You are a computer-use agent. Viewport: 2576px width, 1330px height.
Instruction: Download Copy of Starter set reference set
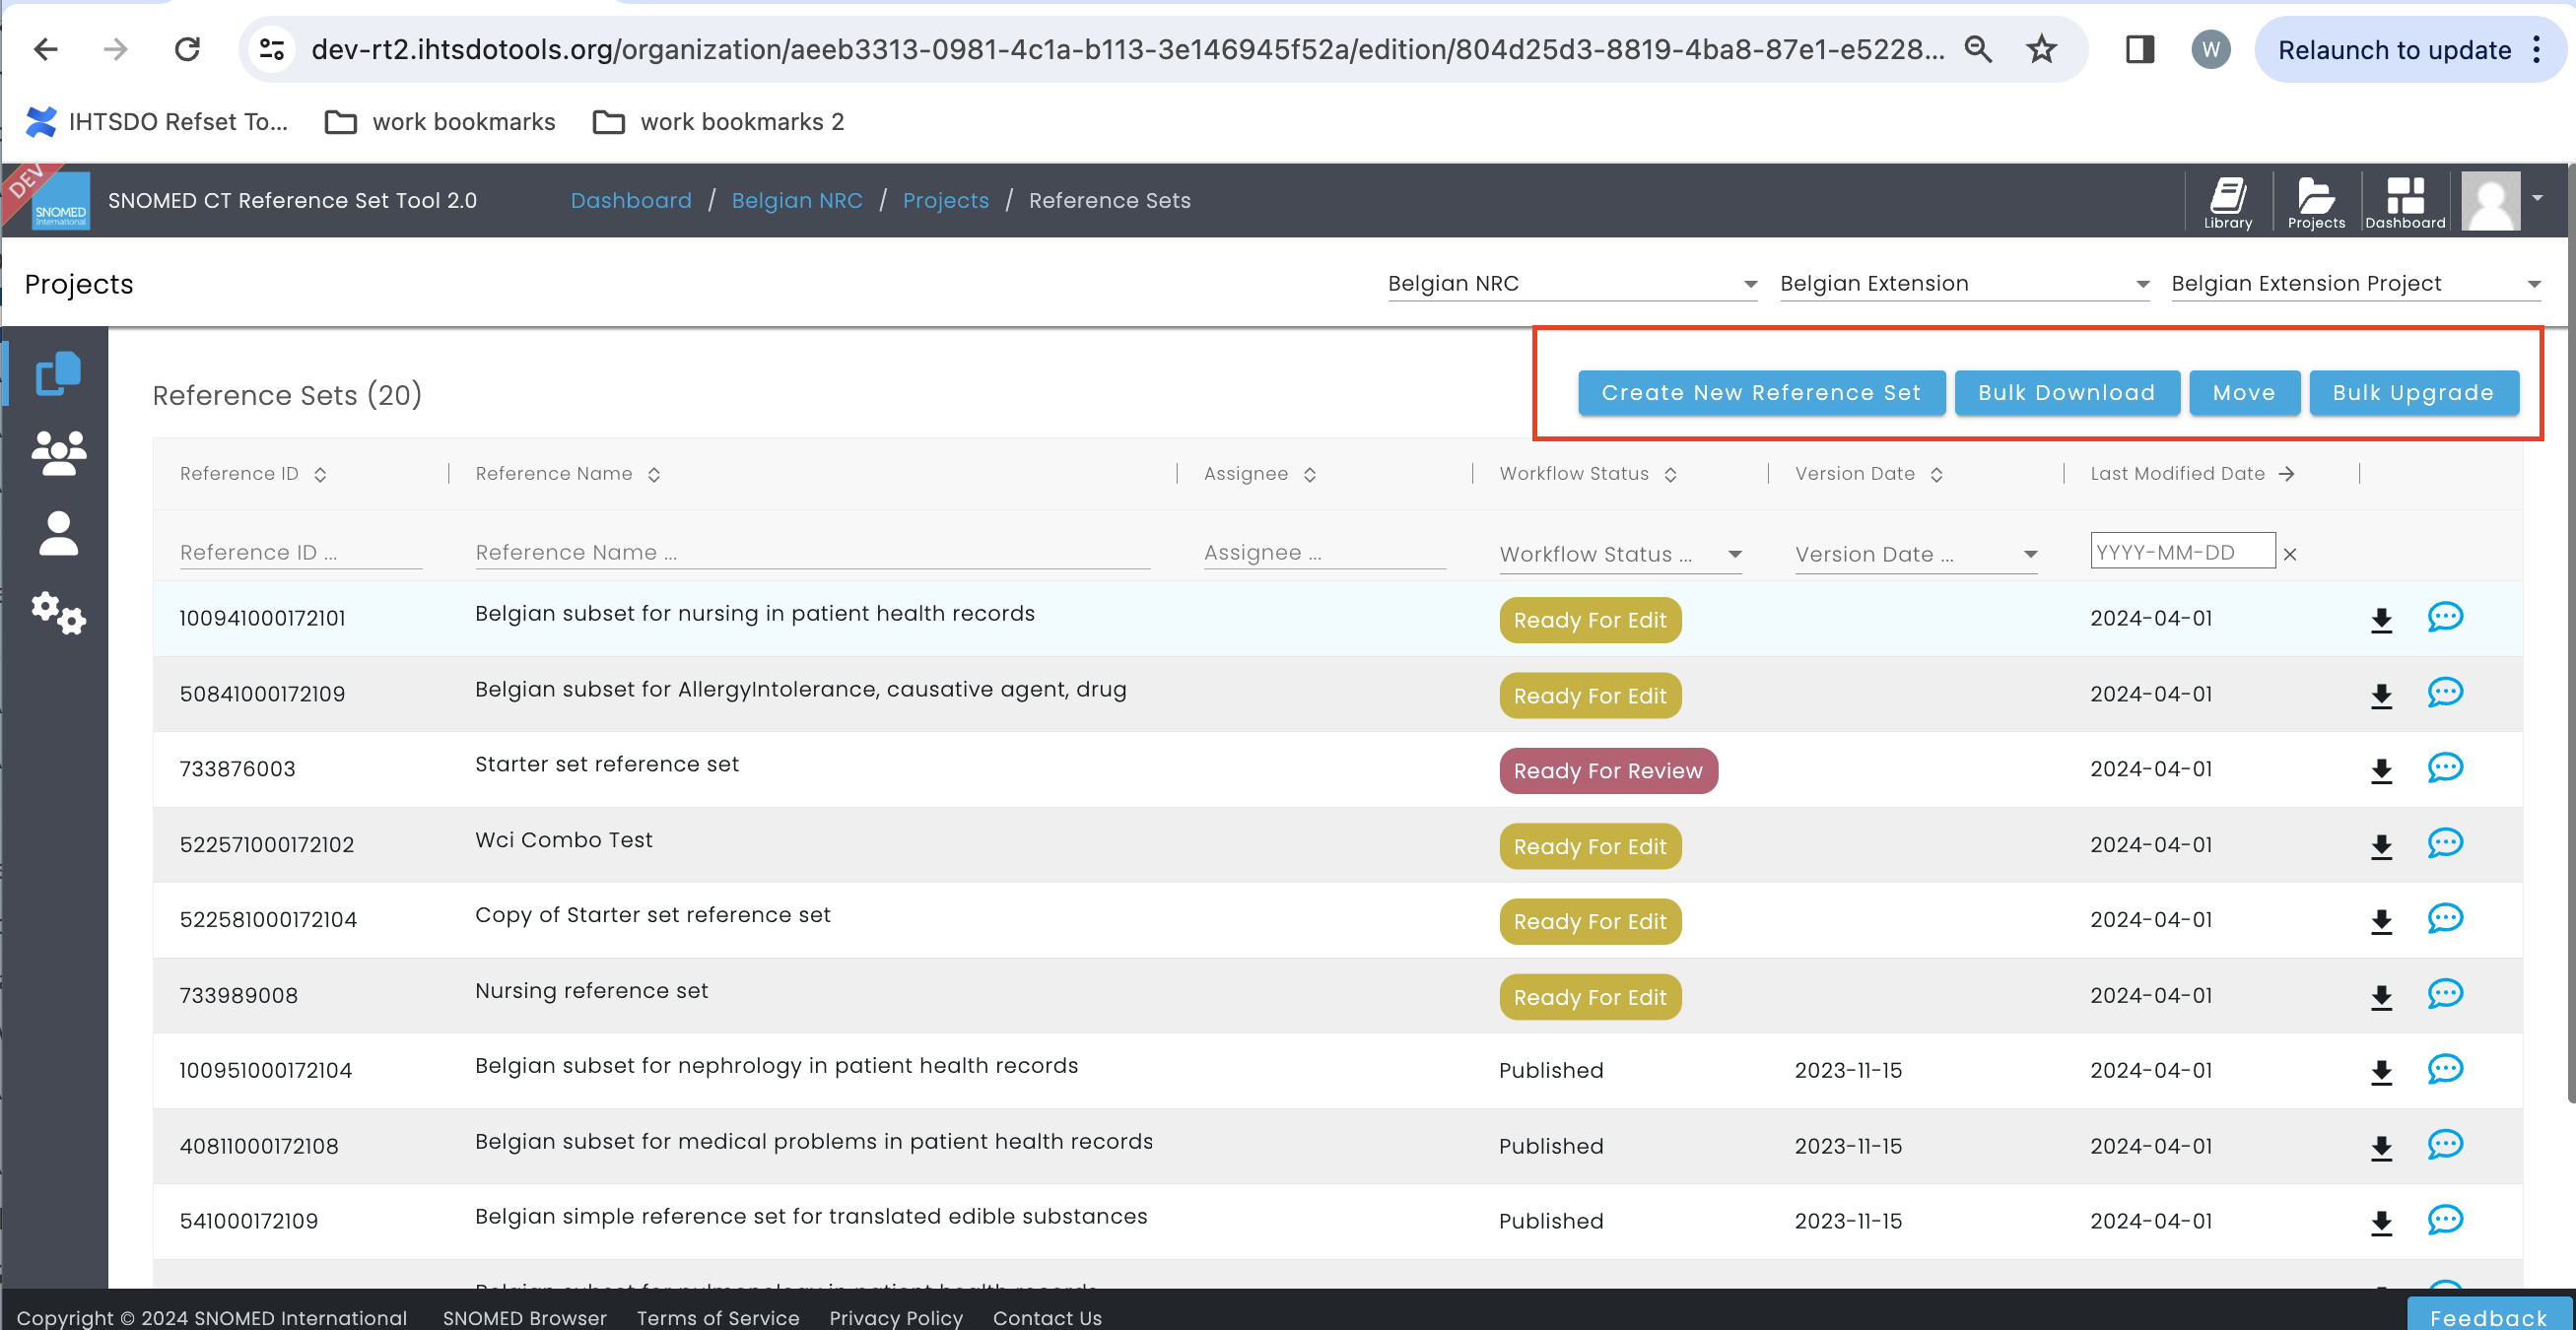coord(2381,922)
